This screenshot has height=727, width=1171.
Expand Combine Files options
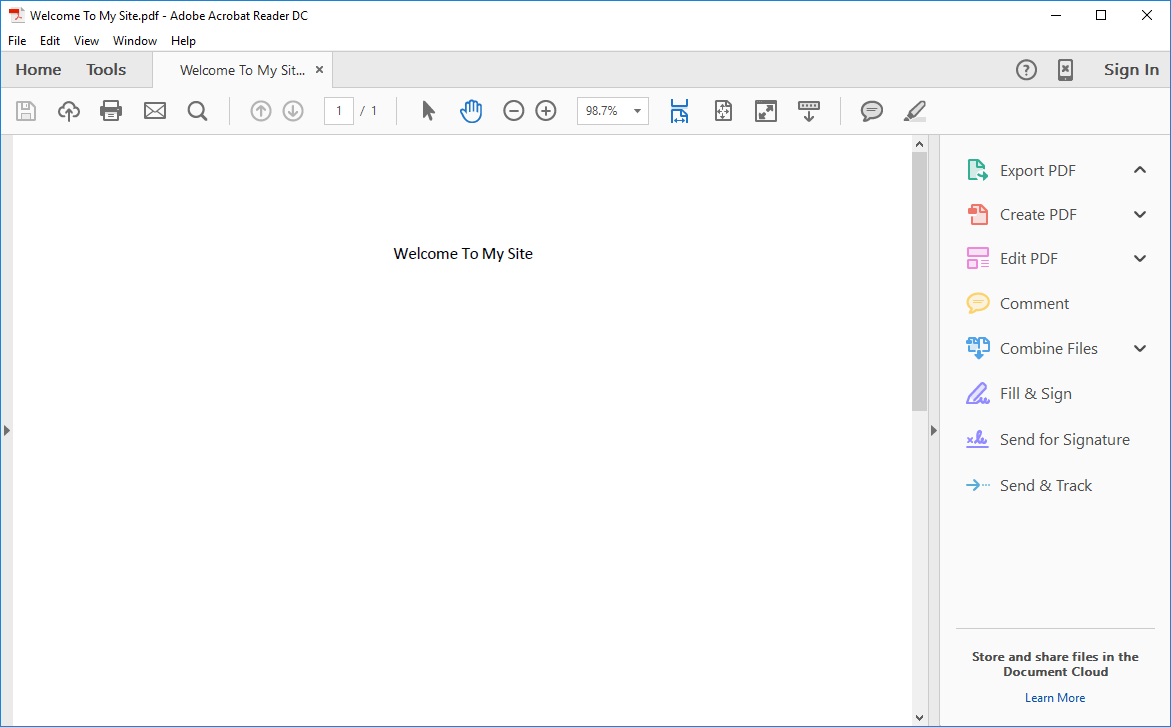coord(1139,347)
